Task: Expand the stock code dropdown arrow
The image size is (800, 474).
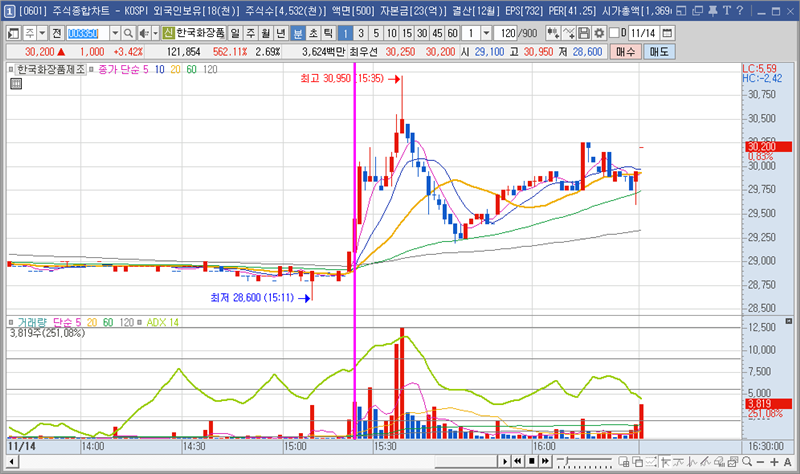Action: [114, 32]
